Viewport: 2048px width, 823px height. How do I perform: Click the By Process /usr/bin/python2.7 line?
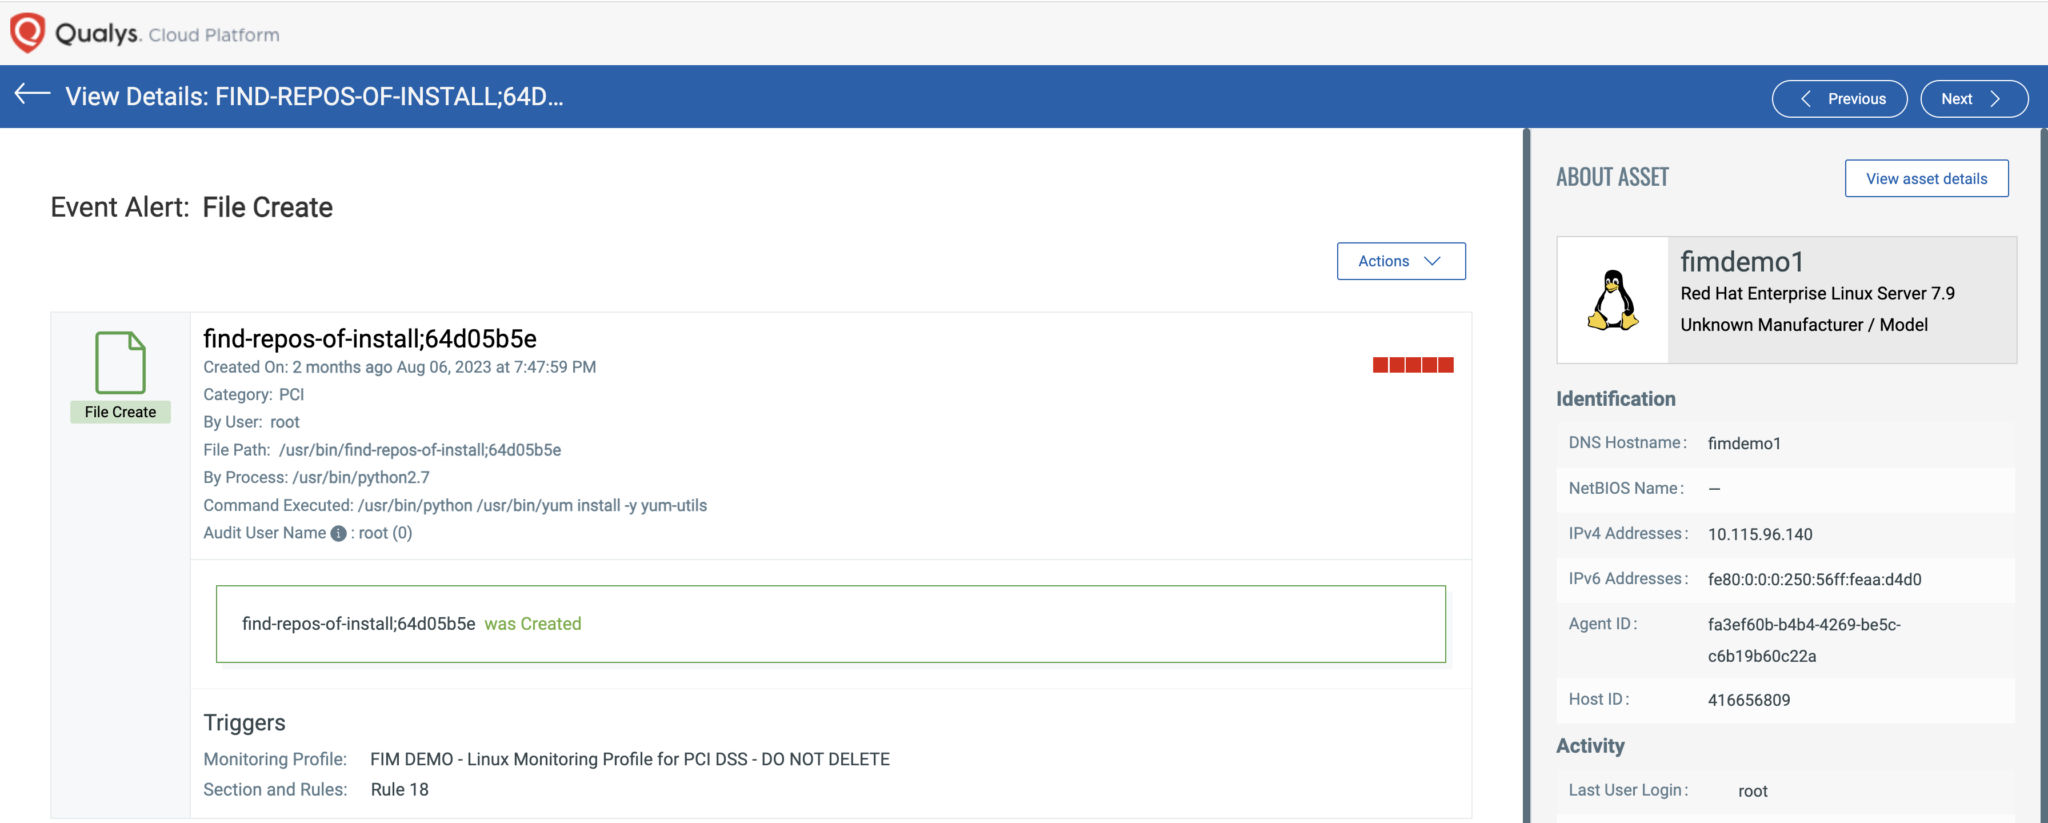(x=316, y=478)
